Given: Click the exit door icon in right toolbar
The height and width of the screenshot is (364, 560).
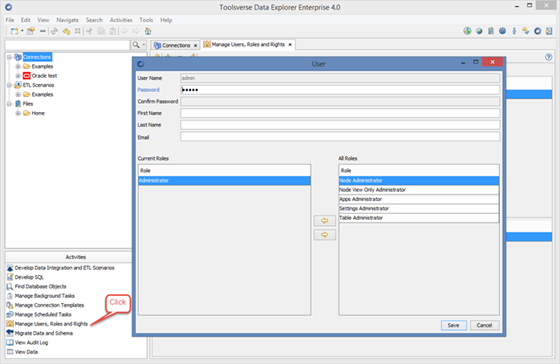Looking at the screenshot, I should click(x=549, y=31).
